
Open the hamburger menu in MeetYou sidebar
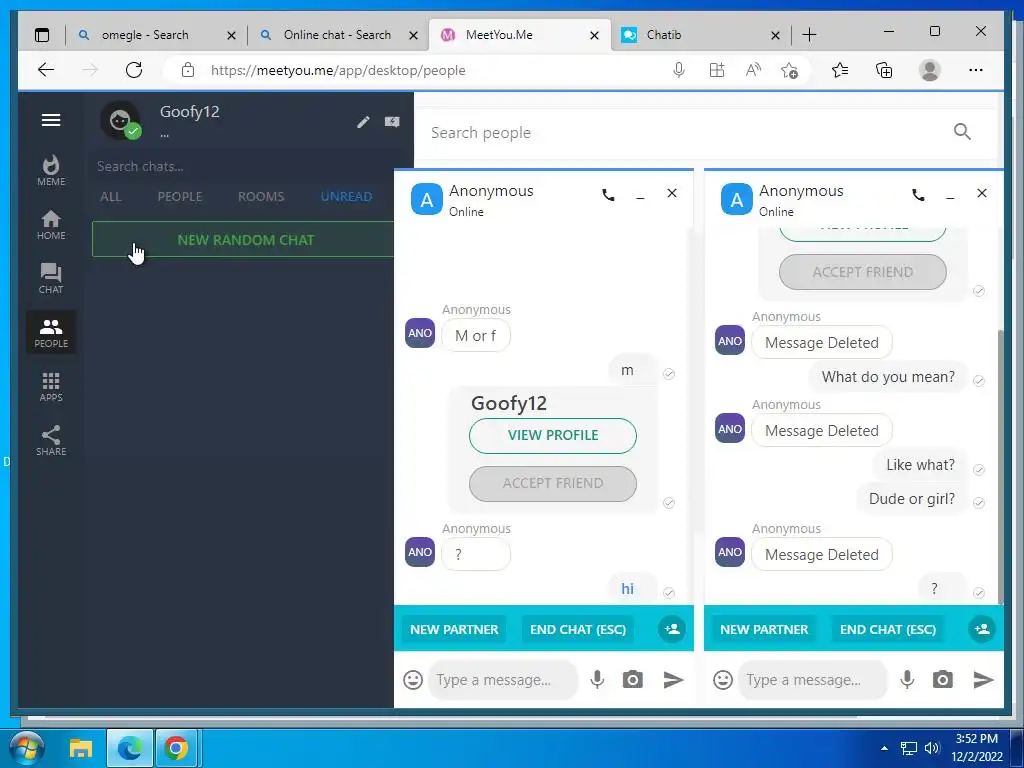tap(51, 120)
